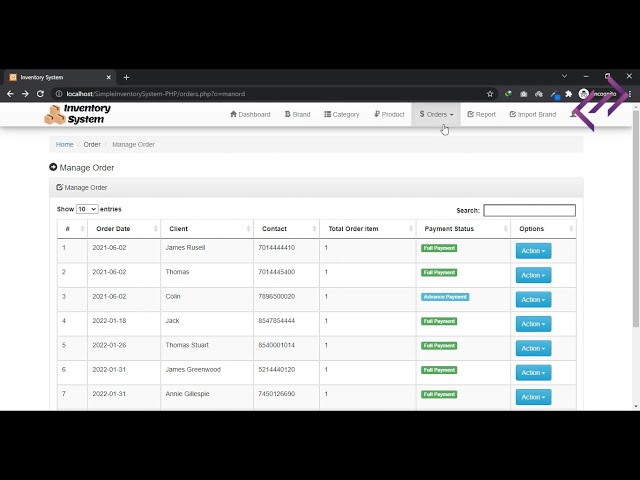This screenshot has width=640, height=480.
Task: Sort by Options column header
Action: (543, 229)
